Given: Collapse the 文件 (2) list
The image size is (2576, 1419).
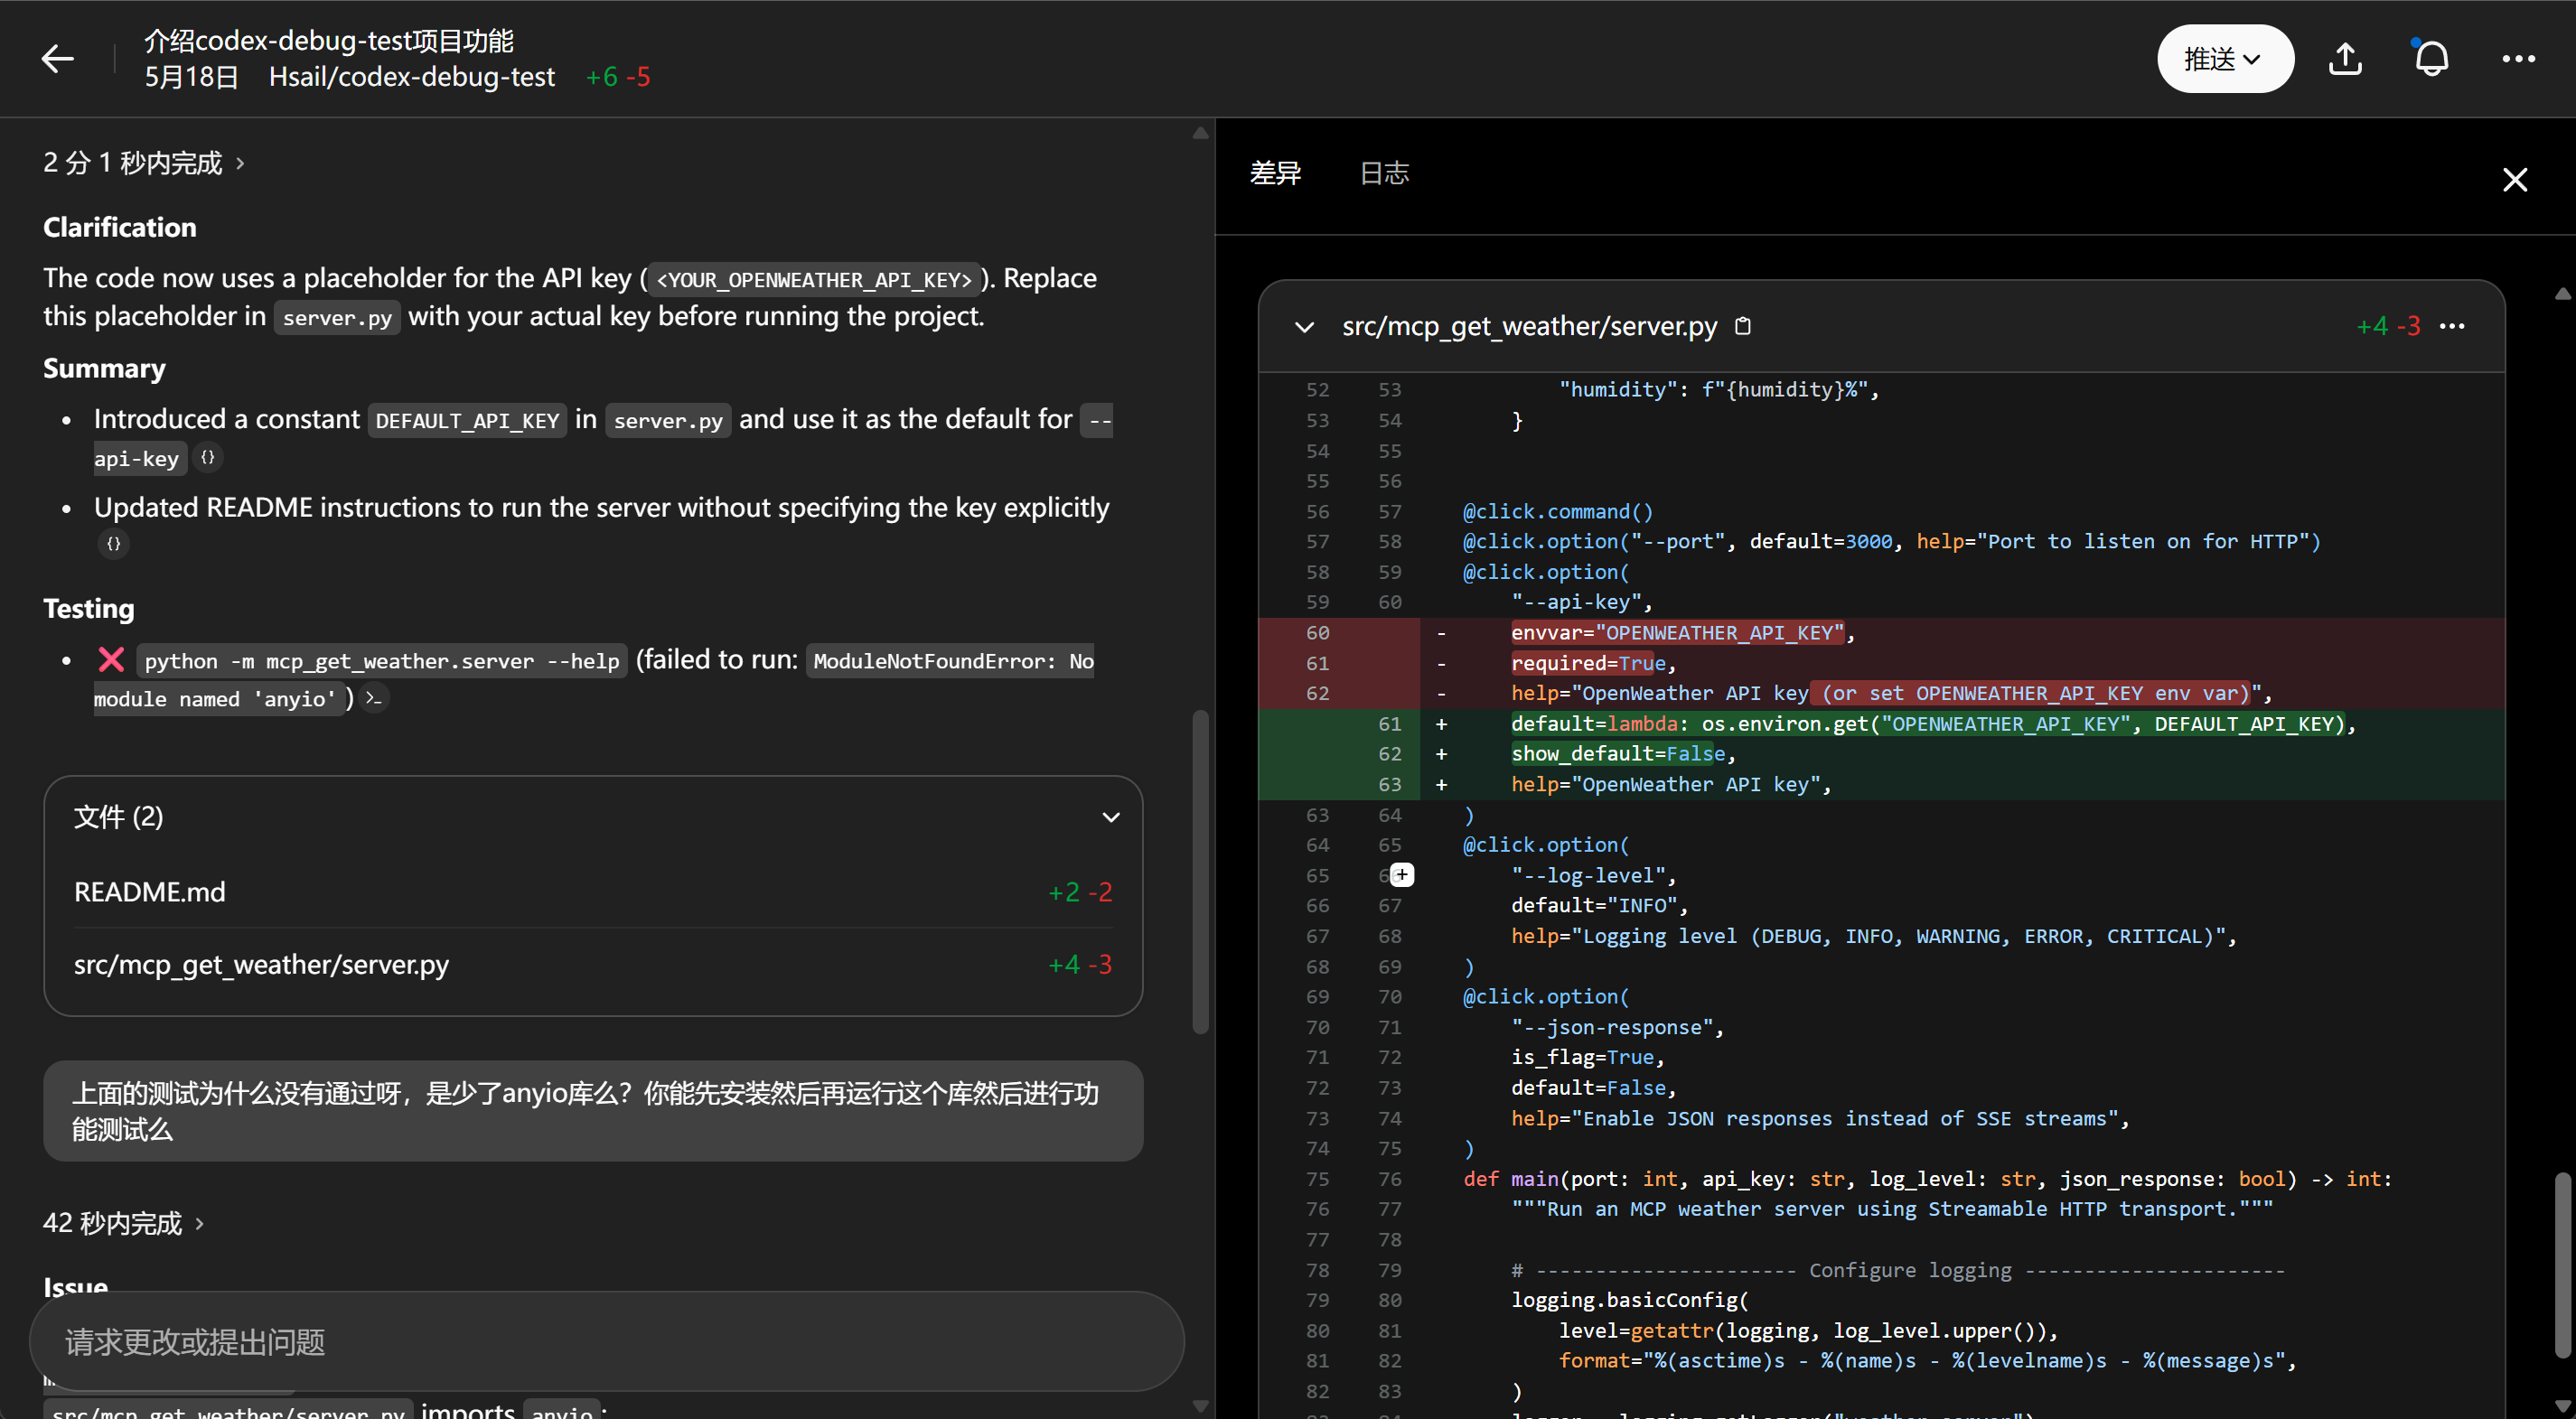Looking at the screenshot, I should tap(1110, 817).
